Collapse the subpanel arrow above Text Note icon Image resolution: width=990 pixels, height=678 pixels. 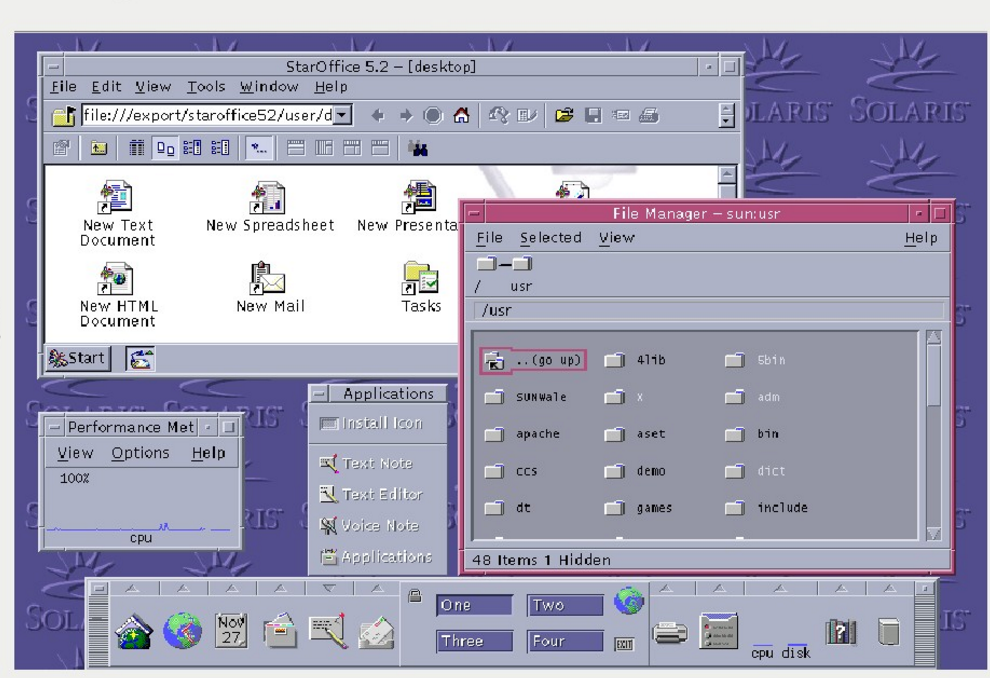coord(329,588)
